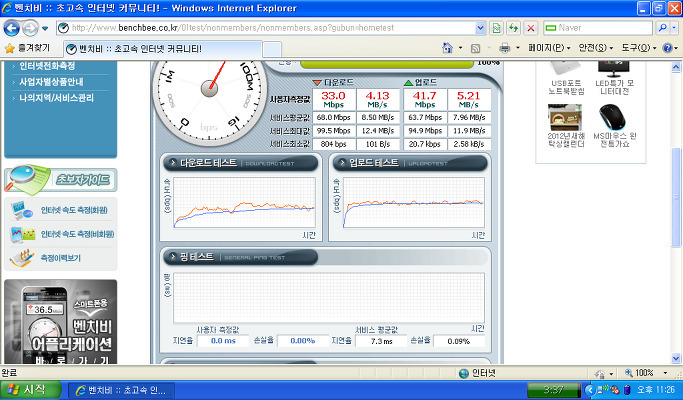Select the 벤치비 :: 초고속 인터넷 커뮤니티! tab
Viewport: 683px width, 400px height.
click(163, 49)
